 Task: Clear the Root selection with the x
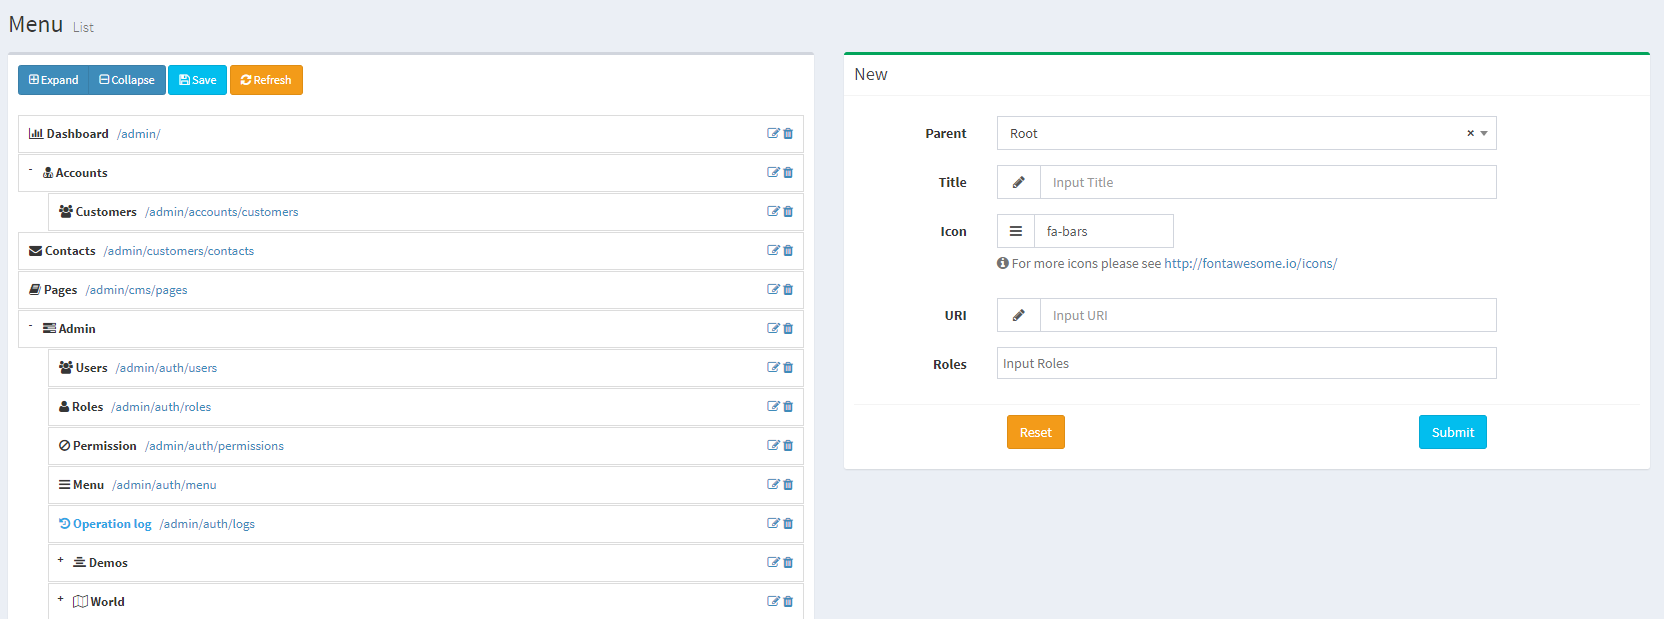pyautogui.click(x=1470, y=134)
